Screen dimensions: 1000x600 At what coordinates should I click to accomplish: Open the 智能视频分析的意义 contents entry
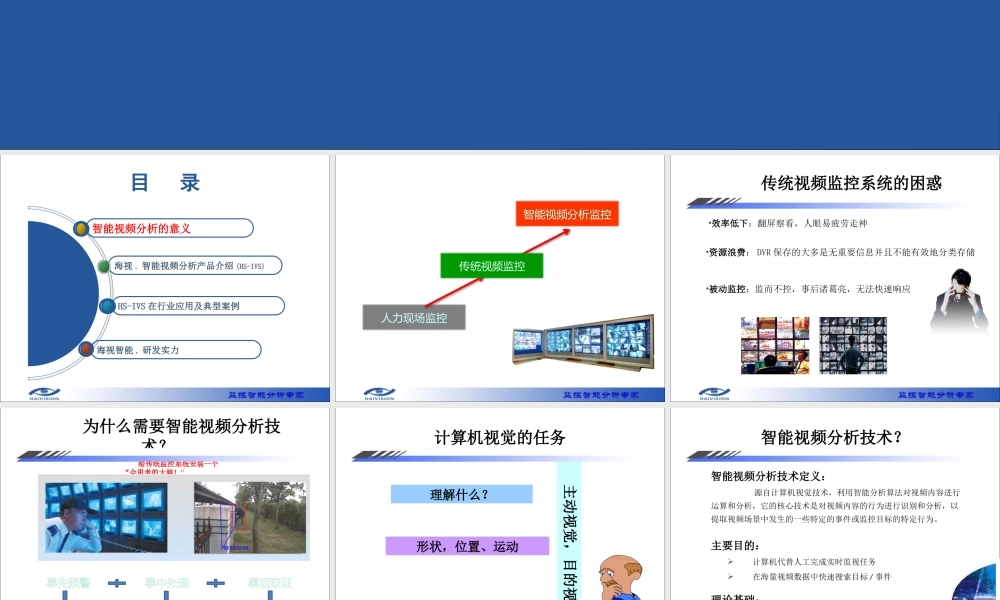170,228
